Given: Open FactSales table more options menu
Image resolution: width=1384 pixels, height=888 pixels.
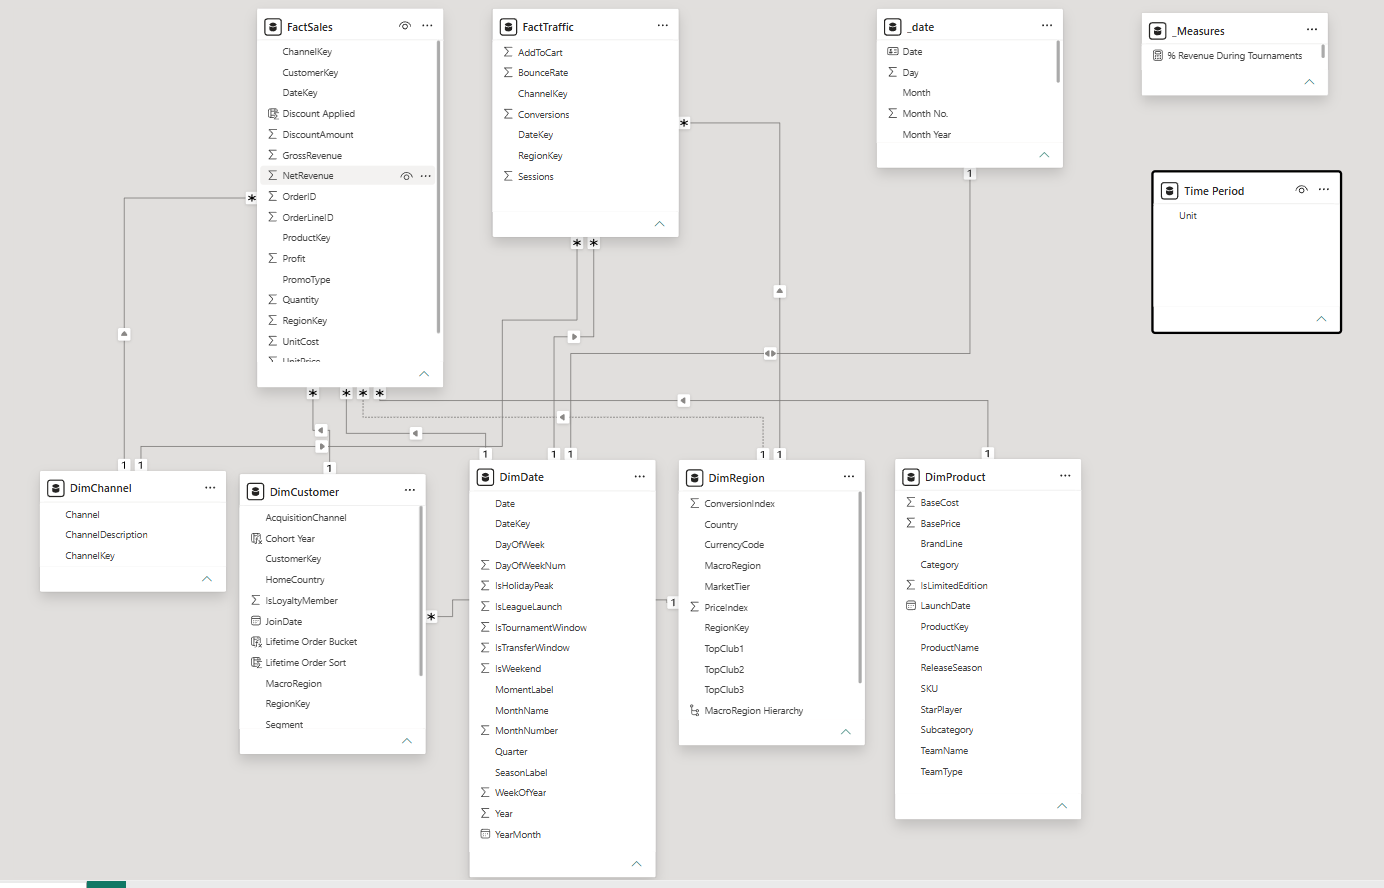Looking at the screenshot, I should (x=427, y=26).
